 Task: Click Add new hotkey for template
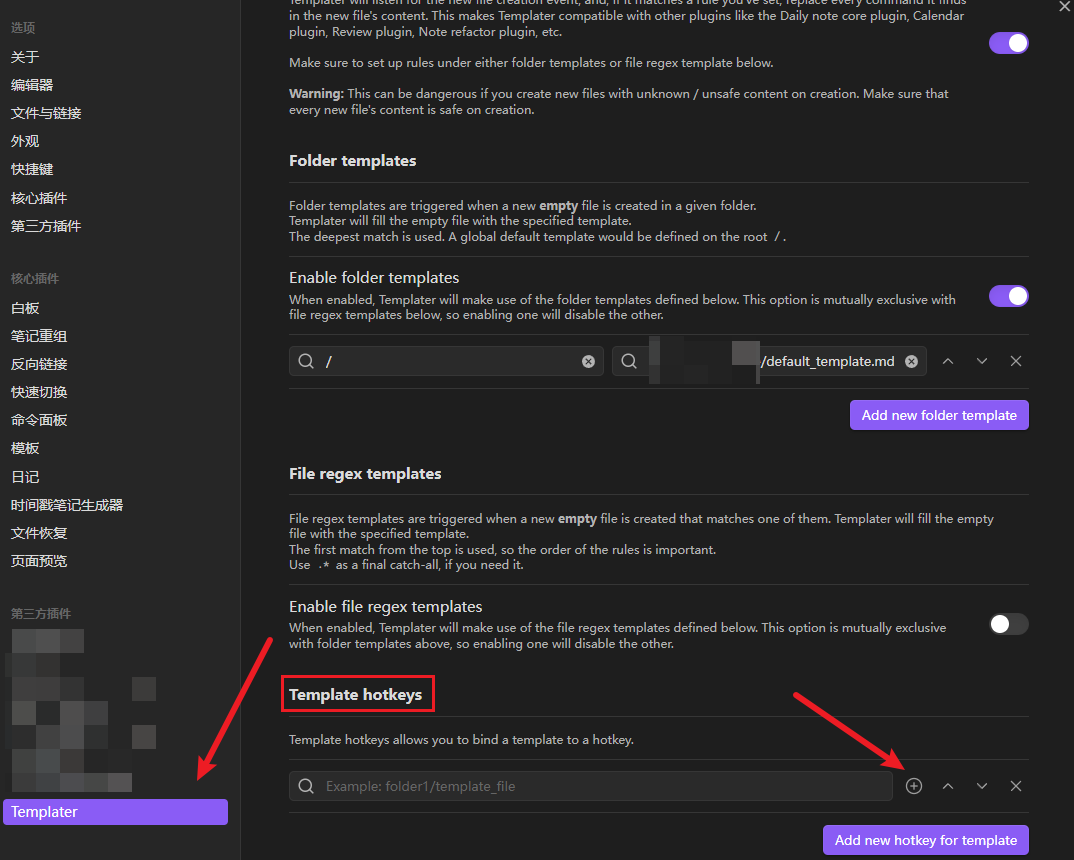(925, 840)
